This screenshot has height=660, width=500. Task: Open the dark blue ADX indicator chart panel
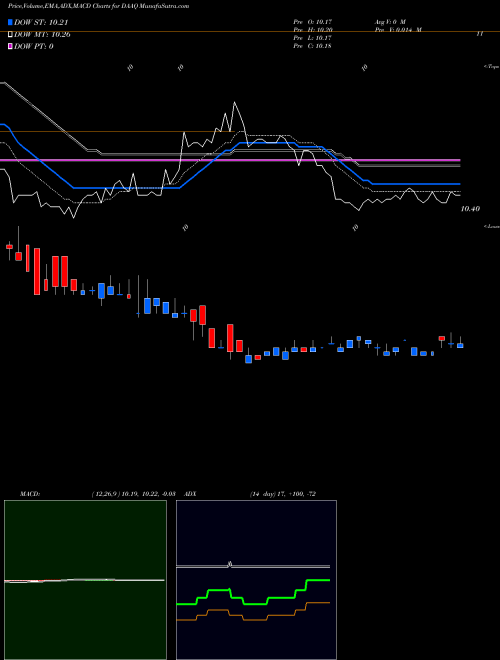point(256,580)
